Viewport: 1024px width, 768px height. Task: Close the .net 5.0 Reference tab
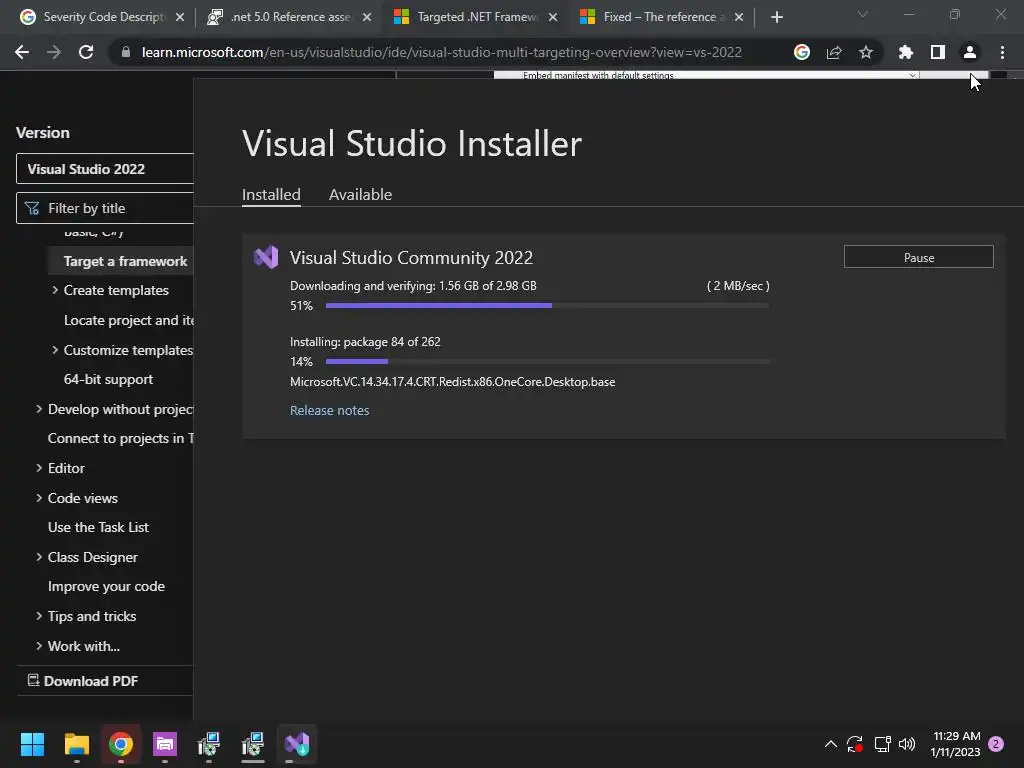[367, 17]
